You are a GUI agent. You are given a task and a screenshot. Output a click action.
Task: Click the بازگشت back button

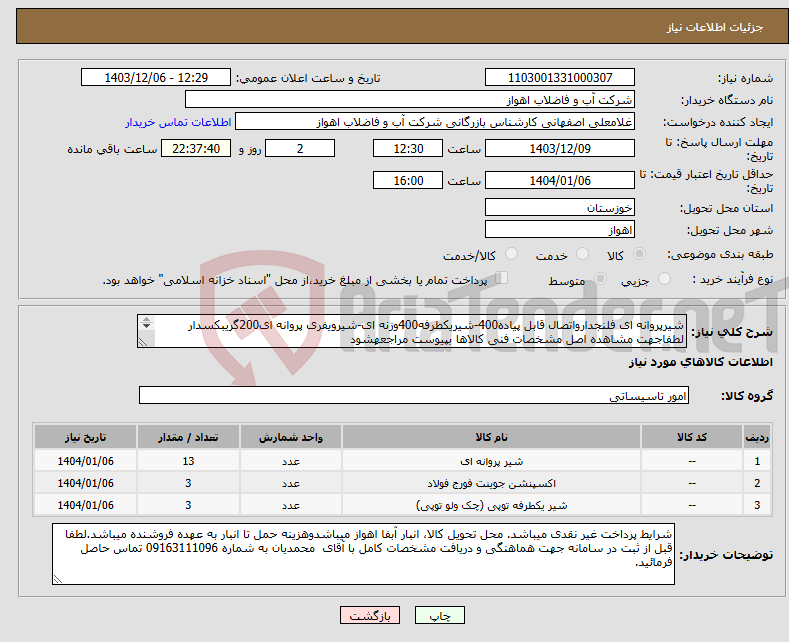pyautogui.click(x=370, y=616)
